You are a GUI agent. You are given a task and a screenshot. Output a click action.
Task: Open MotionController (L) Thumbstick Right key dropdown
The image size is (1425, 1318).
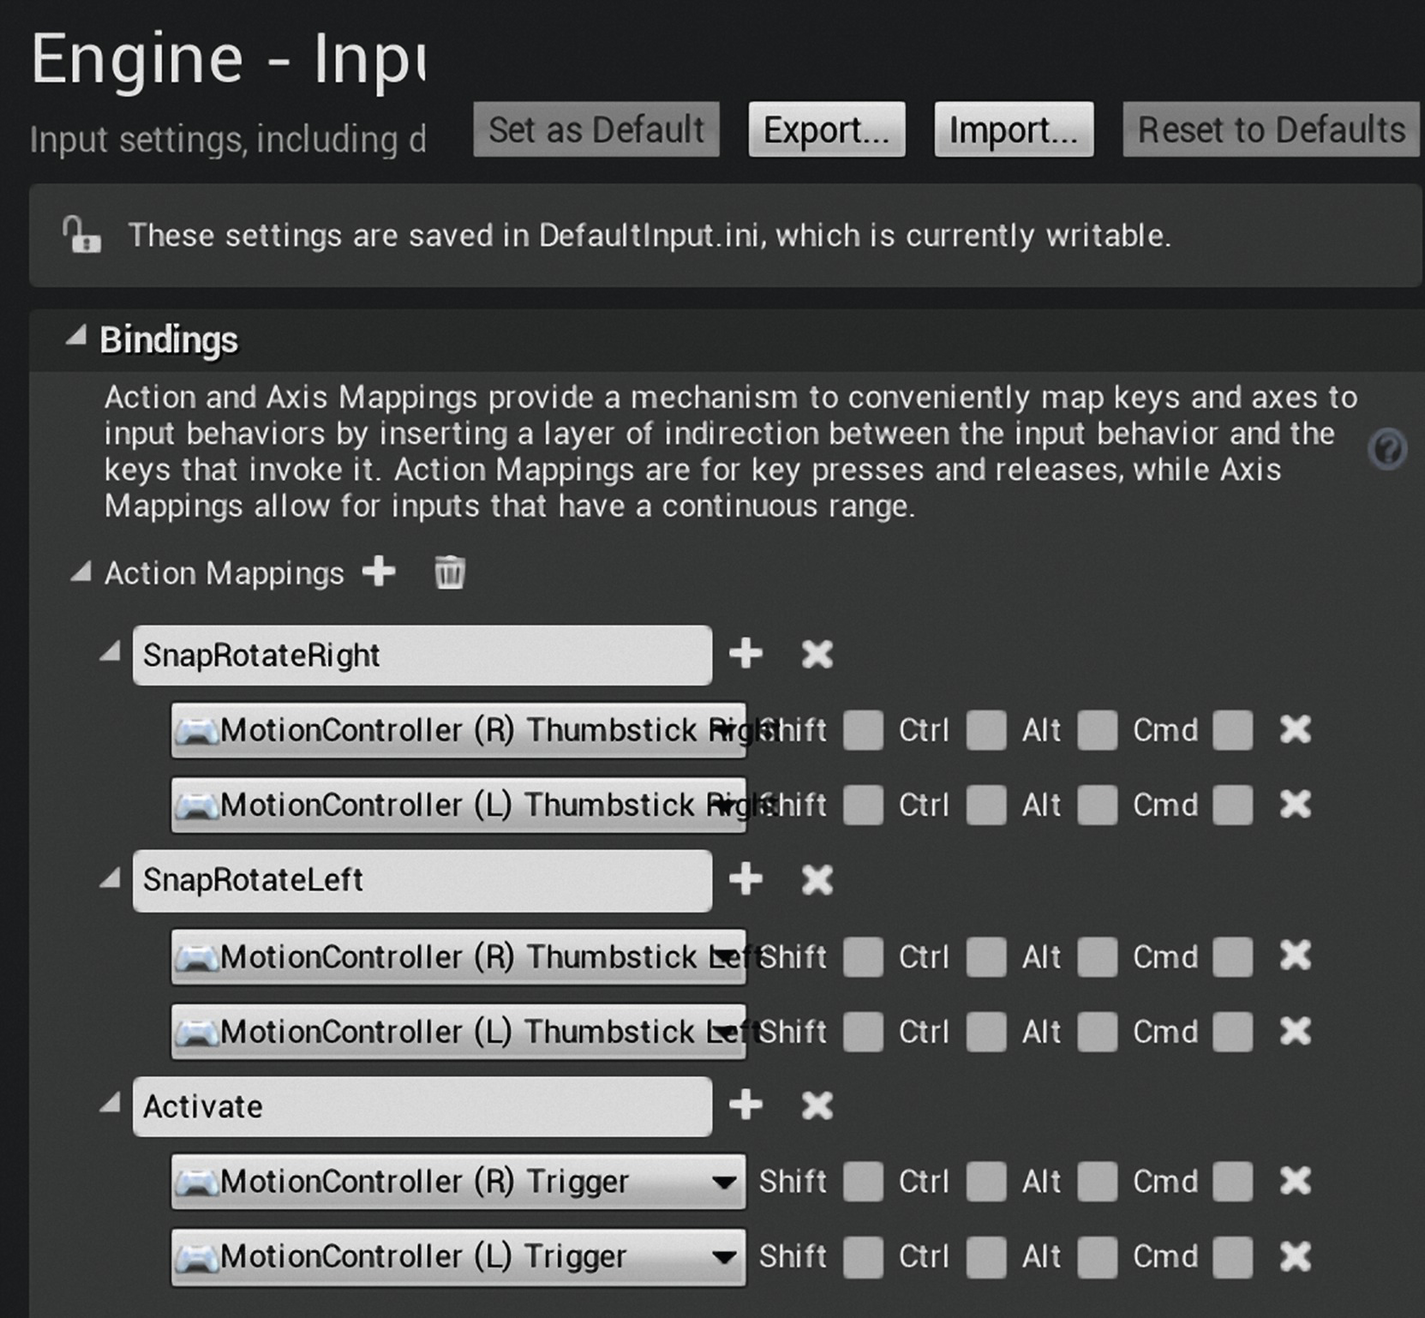point(458,805)
